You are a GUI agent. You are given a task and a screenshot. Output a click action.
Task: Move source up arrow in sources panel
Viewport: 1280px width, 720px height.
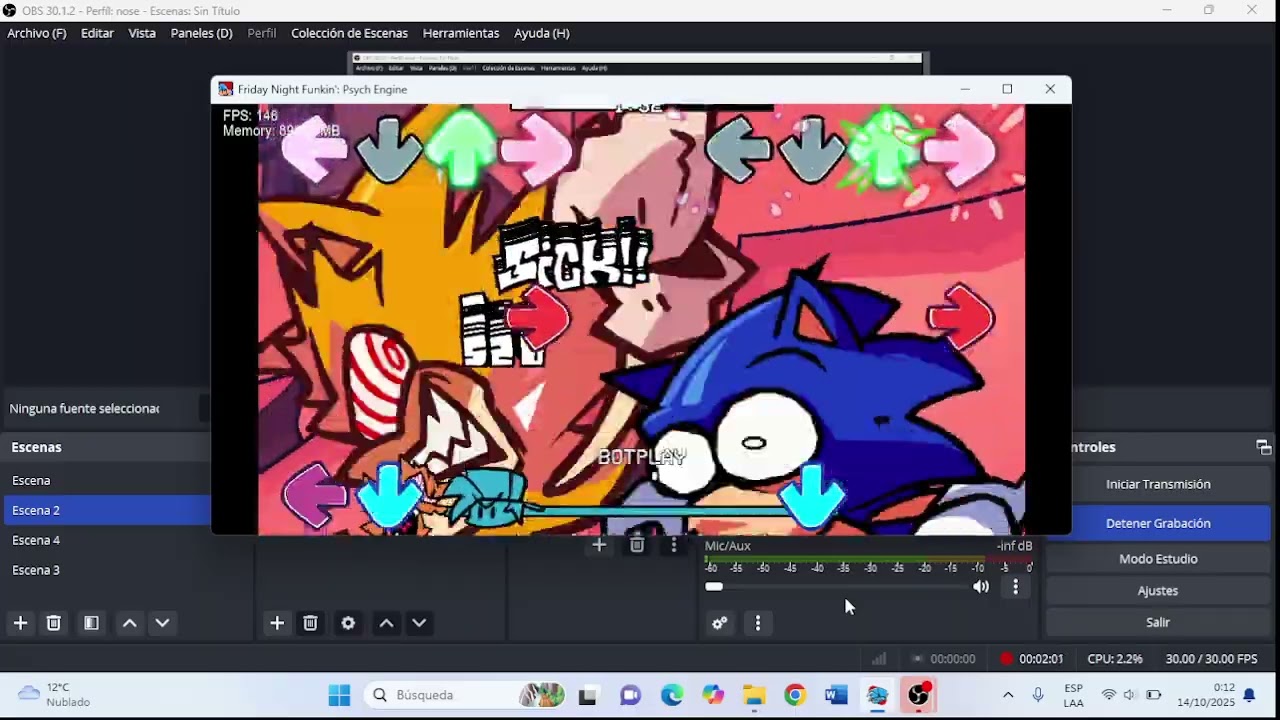point(386,623)
